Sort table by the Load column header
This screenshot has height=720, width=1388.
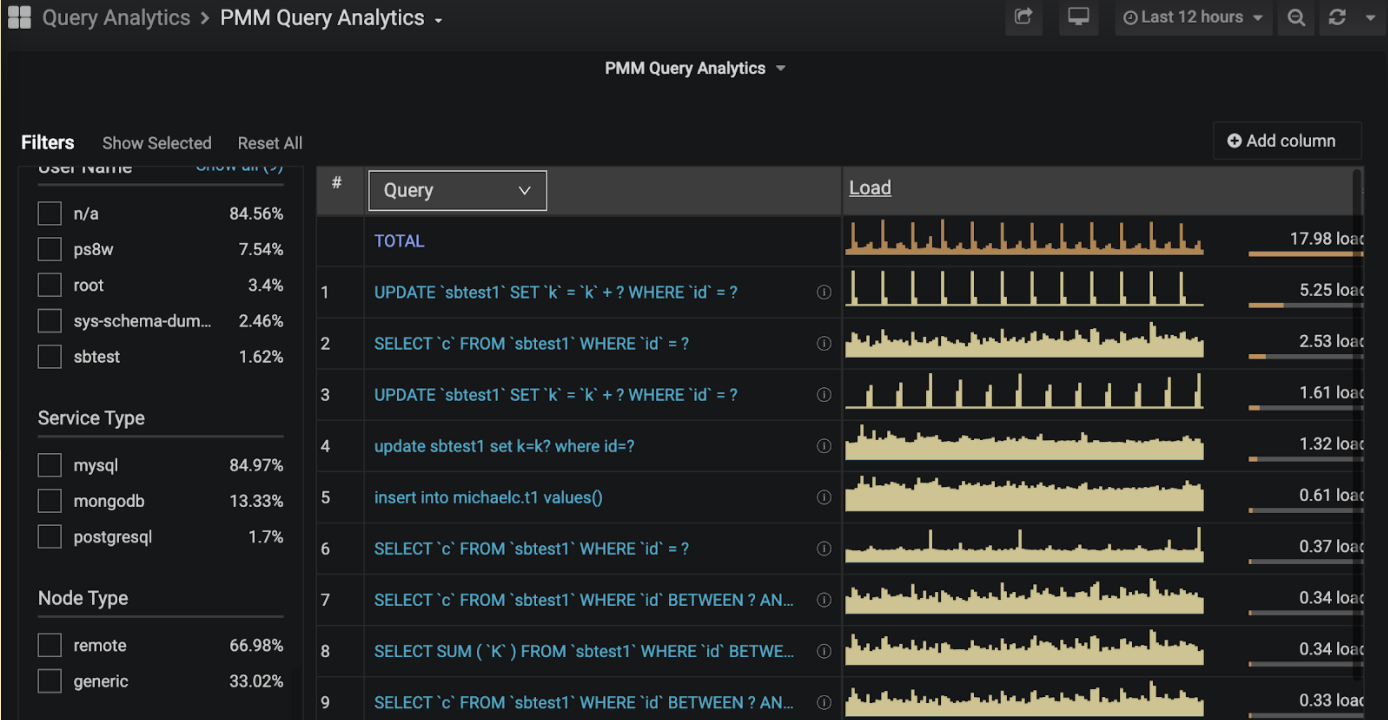[x=869, y=187]
